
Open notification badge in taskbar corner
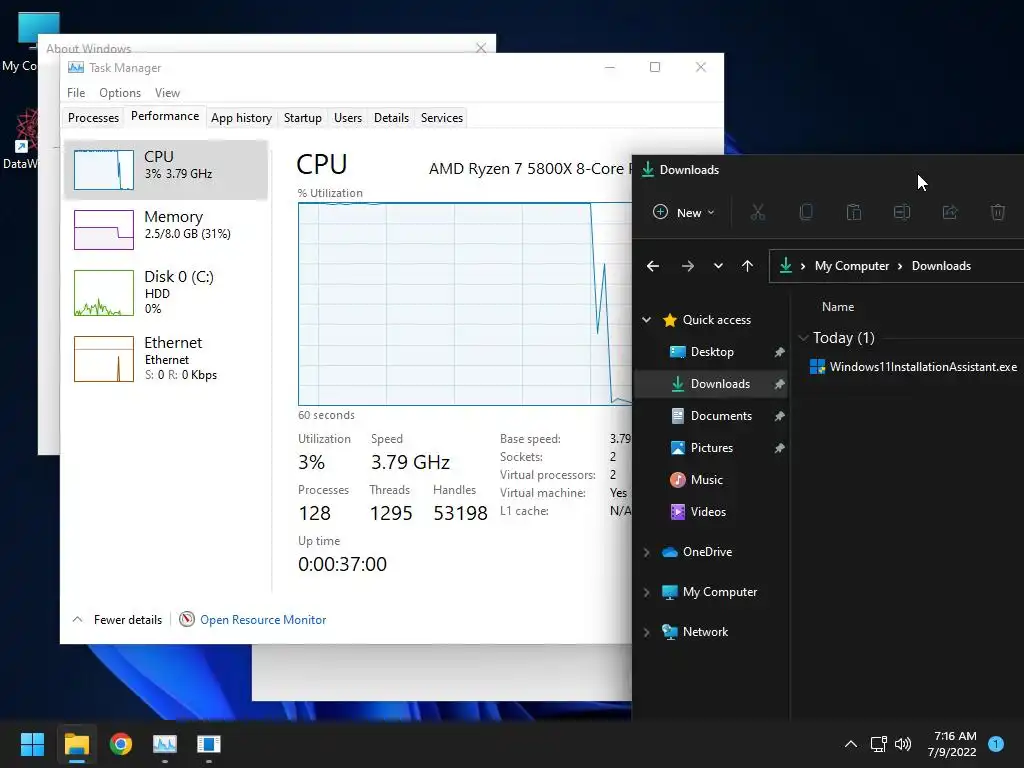[x=996, y=743]
